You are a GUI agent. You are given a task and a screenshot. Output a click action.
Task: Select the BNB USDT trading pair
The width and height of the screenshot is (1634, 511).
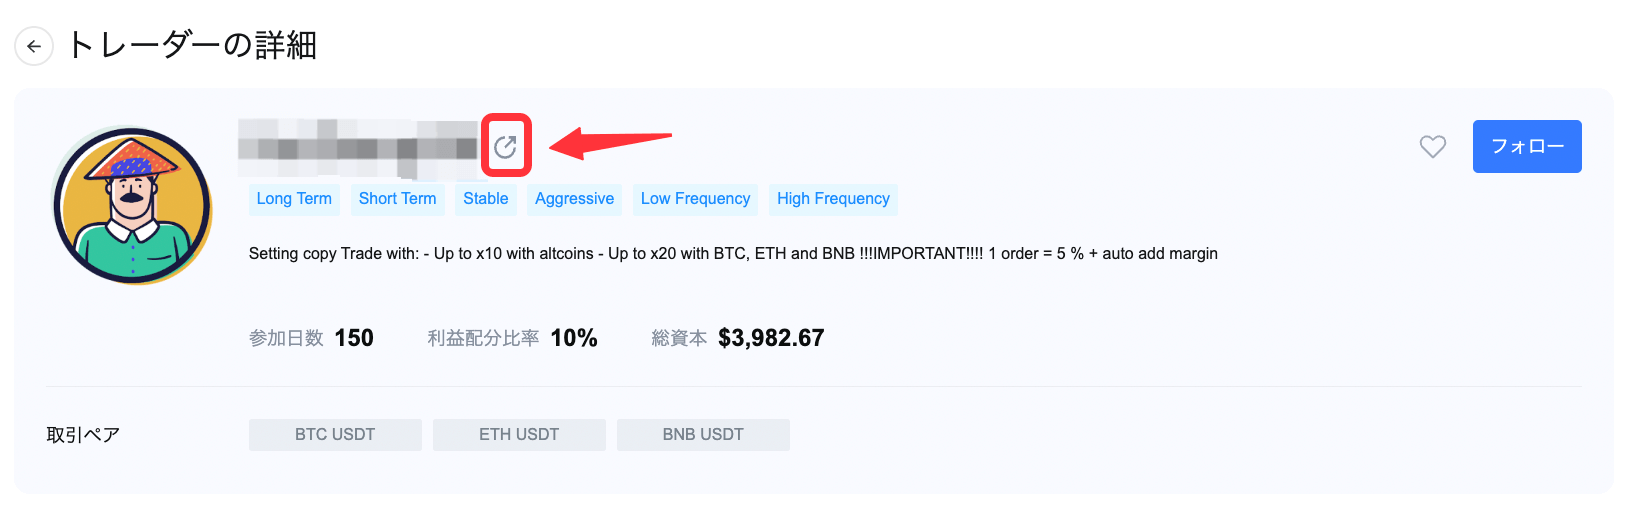[703, 435]
